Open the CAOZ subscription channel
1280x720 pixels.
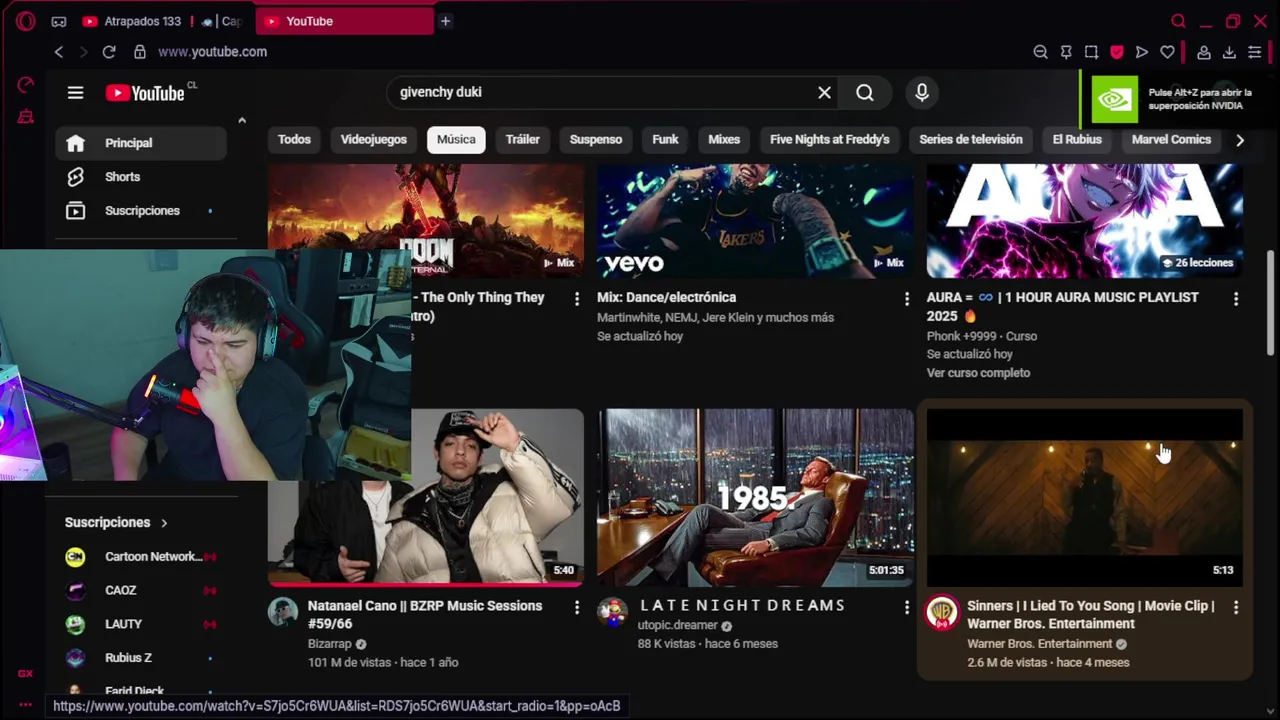pyautogui.click(x=141, y=591)
